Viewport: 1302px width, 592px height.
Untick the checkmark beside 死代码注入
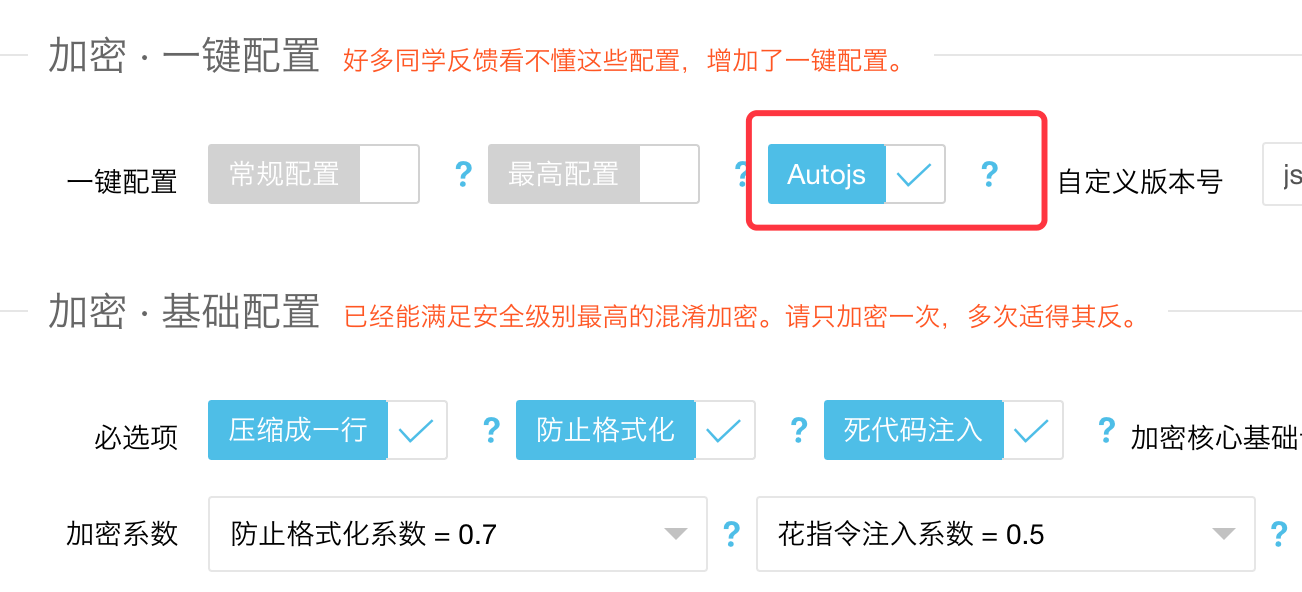pos(1033,431)
